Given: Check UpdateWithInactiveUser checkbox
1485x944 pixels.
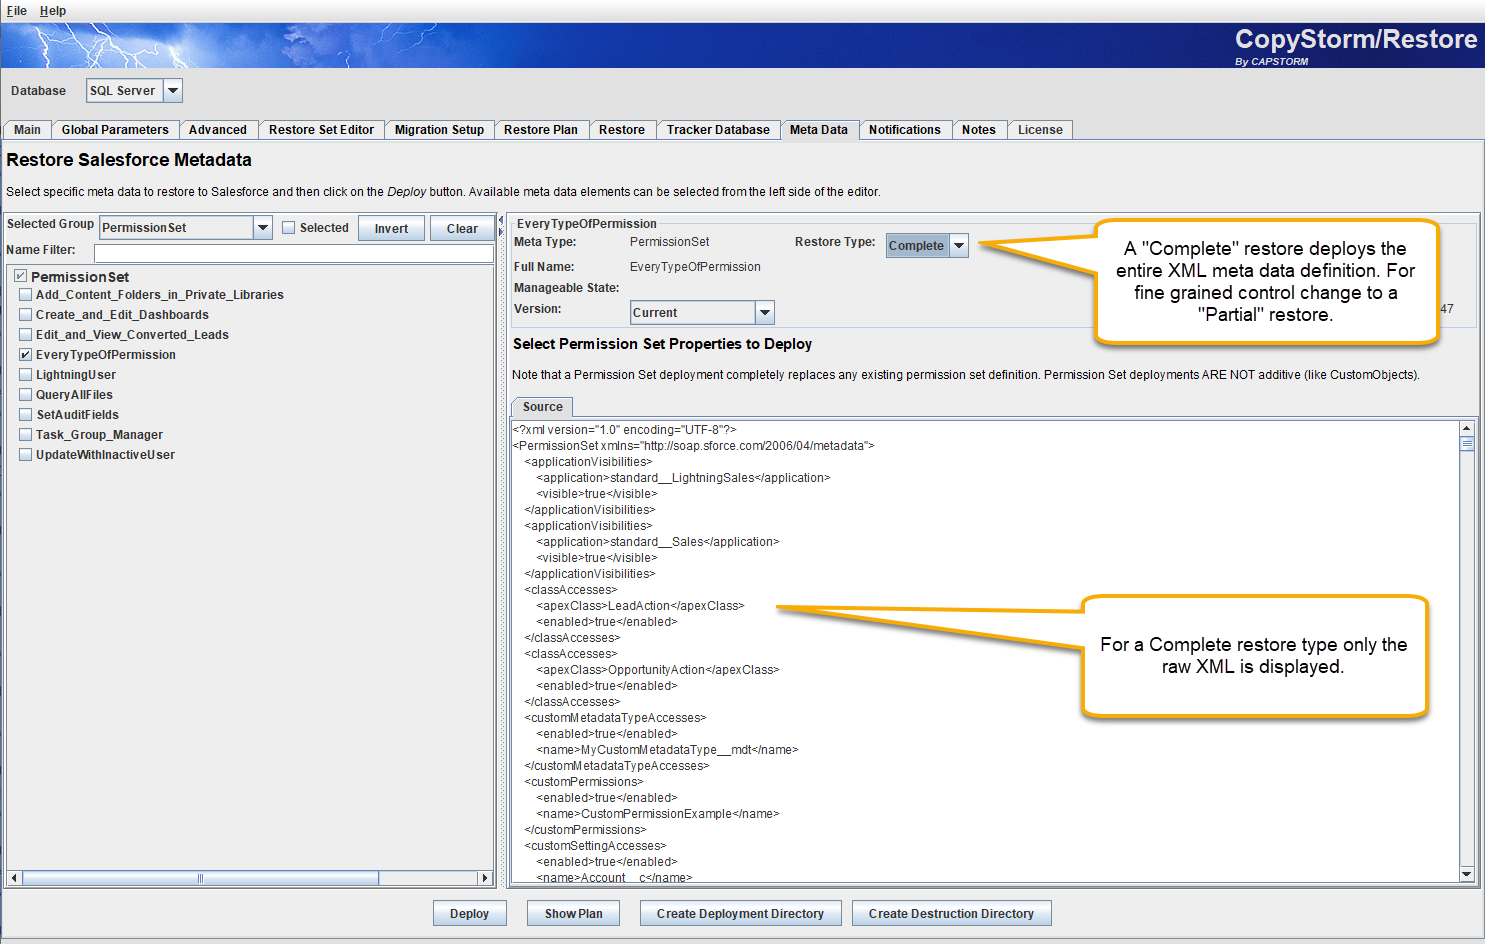Looking at the screenshot, I should (26, 455).
